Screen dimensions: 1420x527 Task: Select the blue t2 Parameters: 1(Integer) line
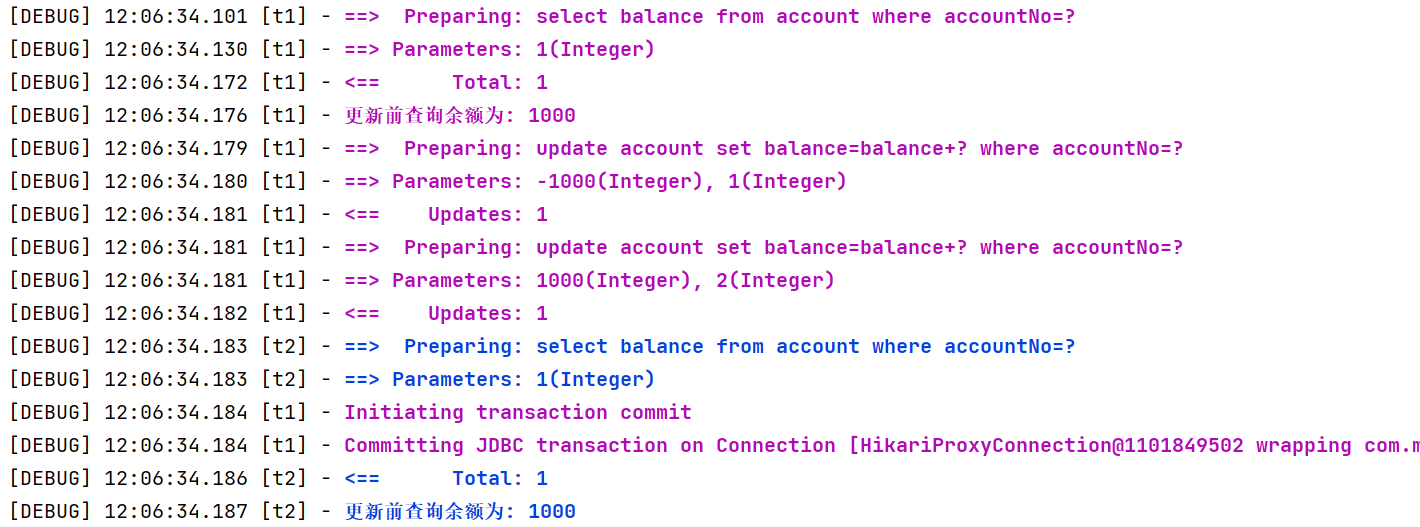[x=331, y=380]
